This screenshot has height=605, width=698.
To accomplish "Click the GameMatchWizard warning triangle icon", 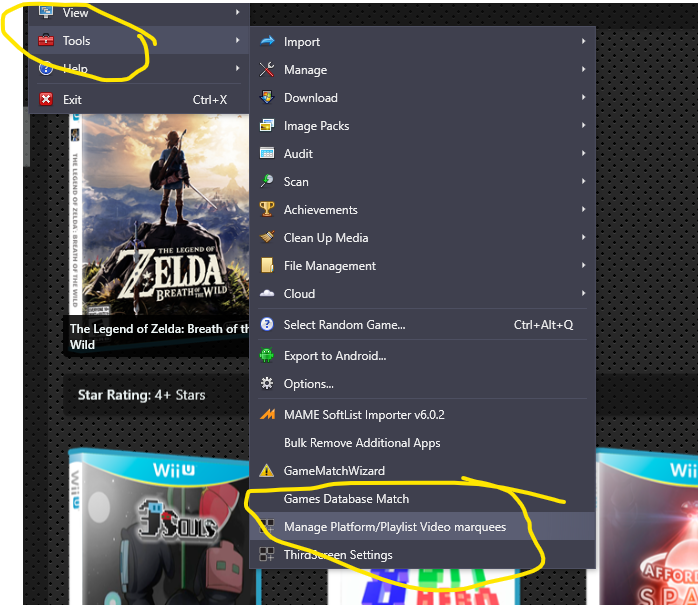I will pos(267,471).
